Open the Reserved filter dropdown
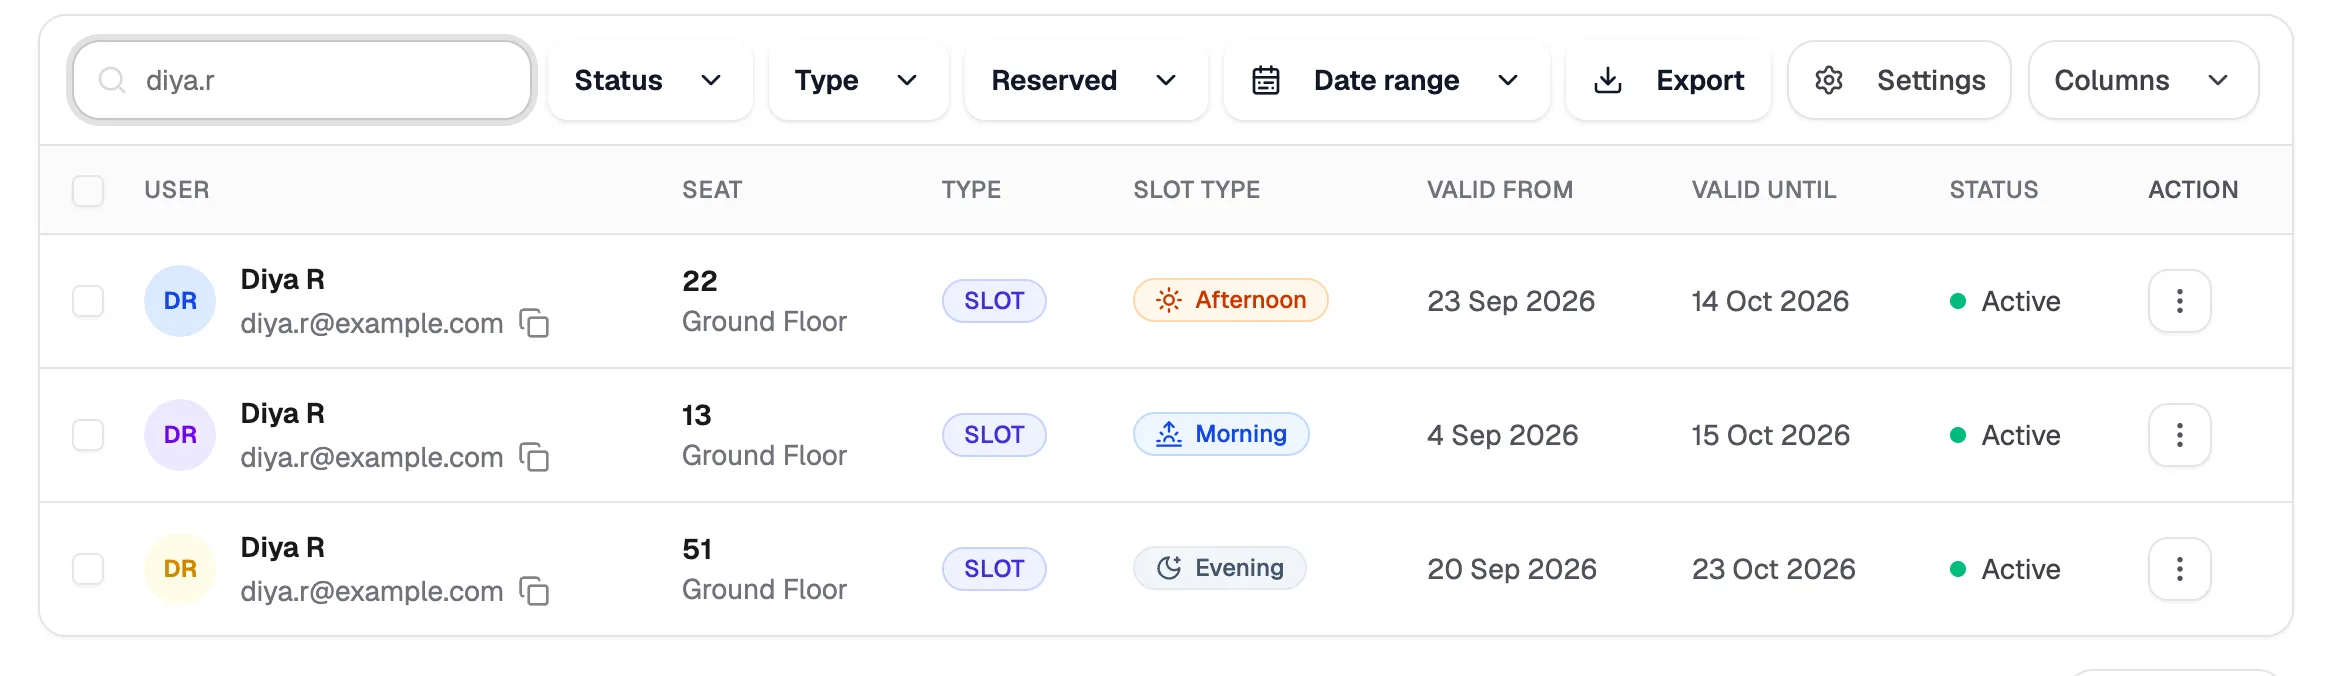The width and height of the screenshot is (2332, 676). 1086,80
